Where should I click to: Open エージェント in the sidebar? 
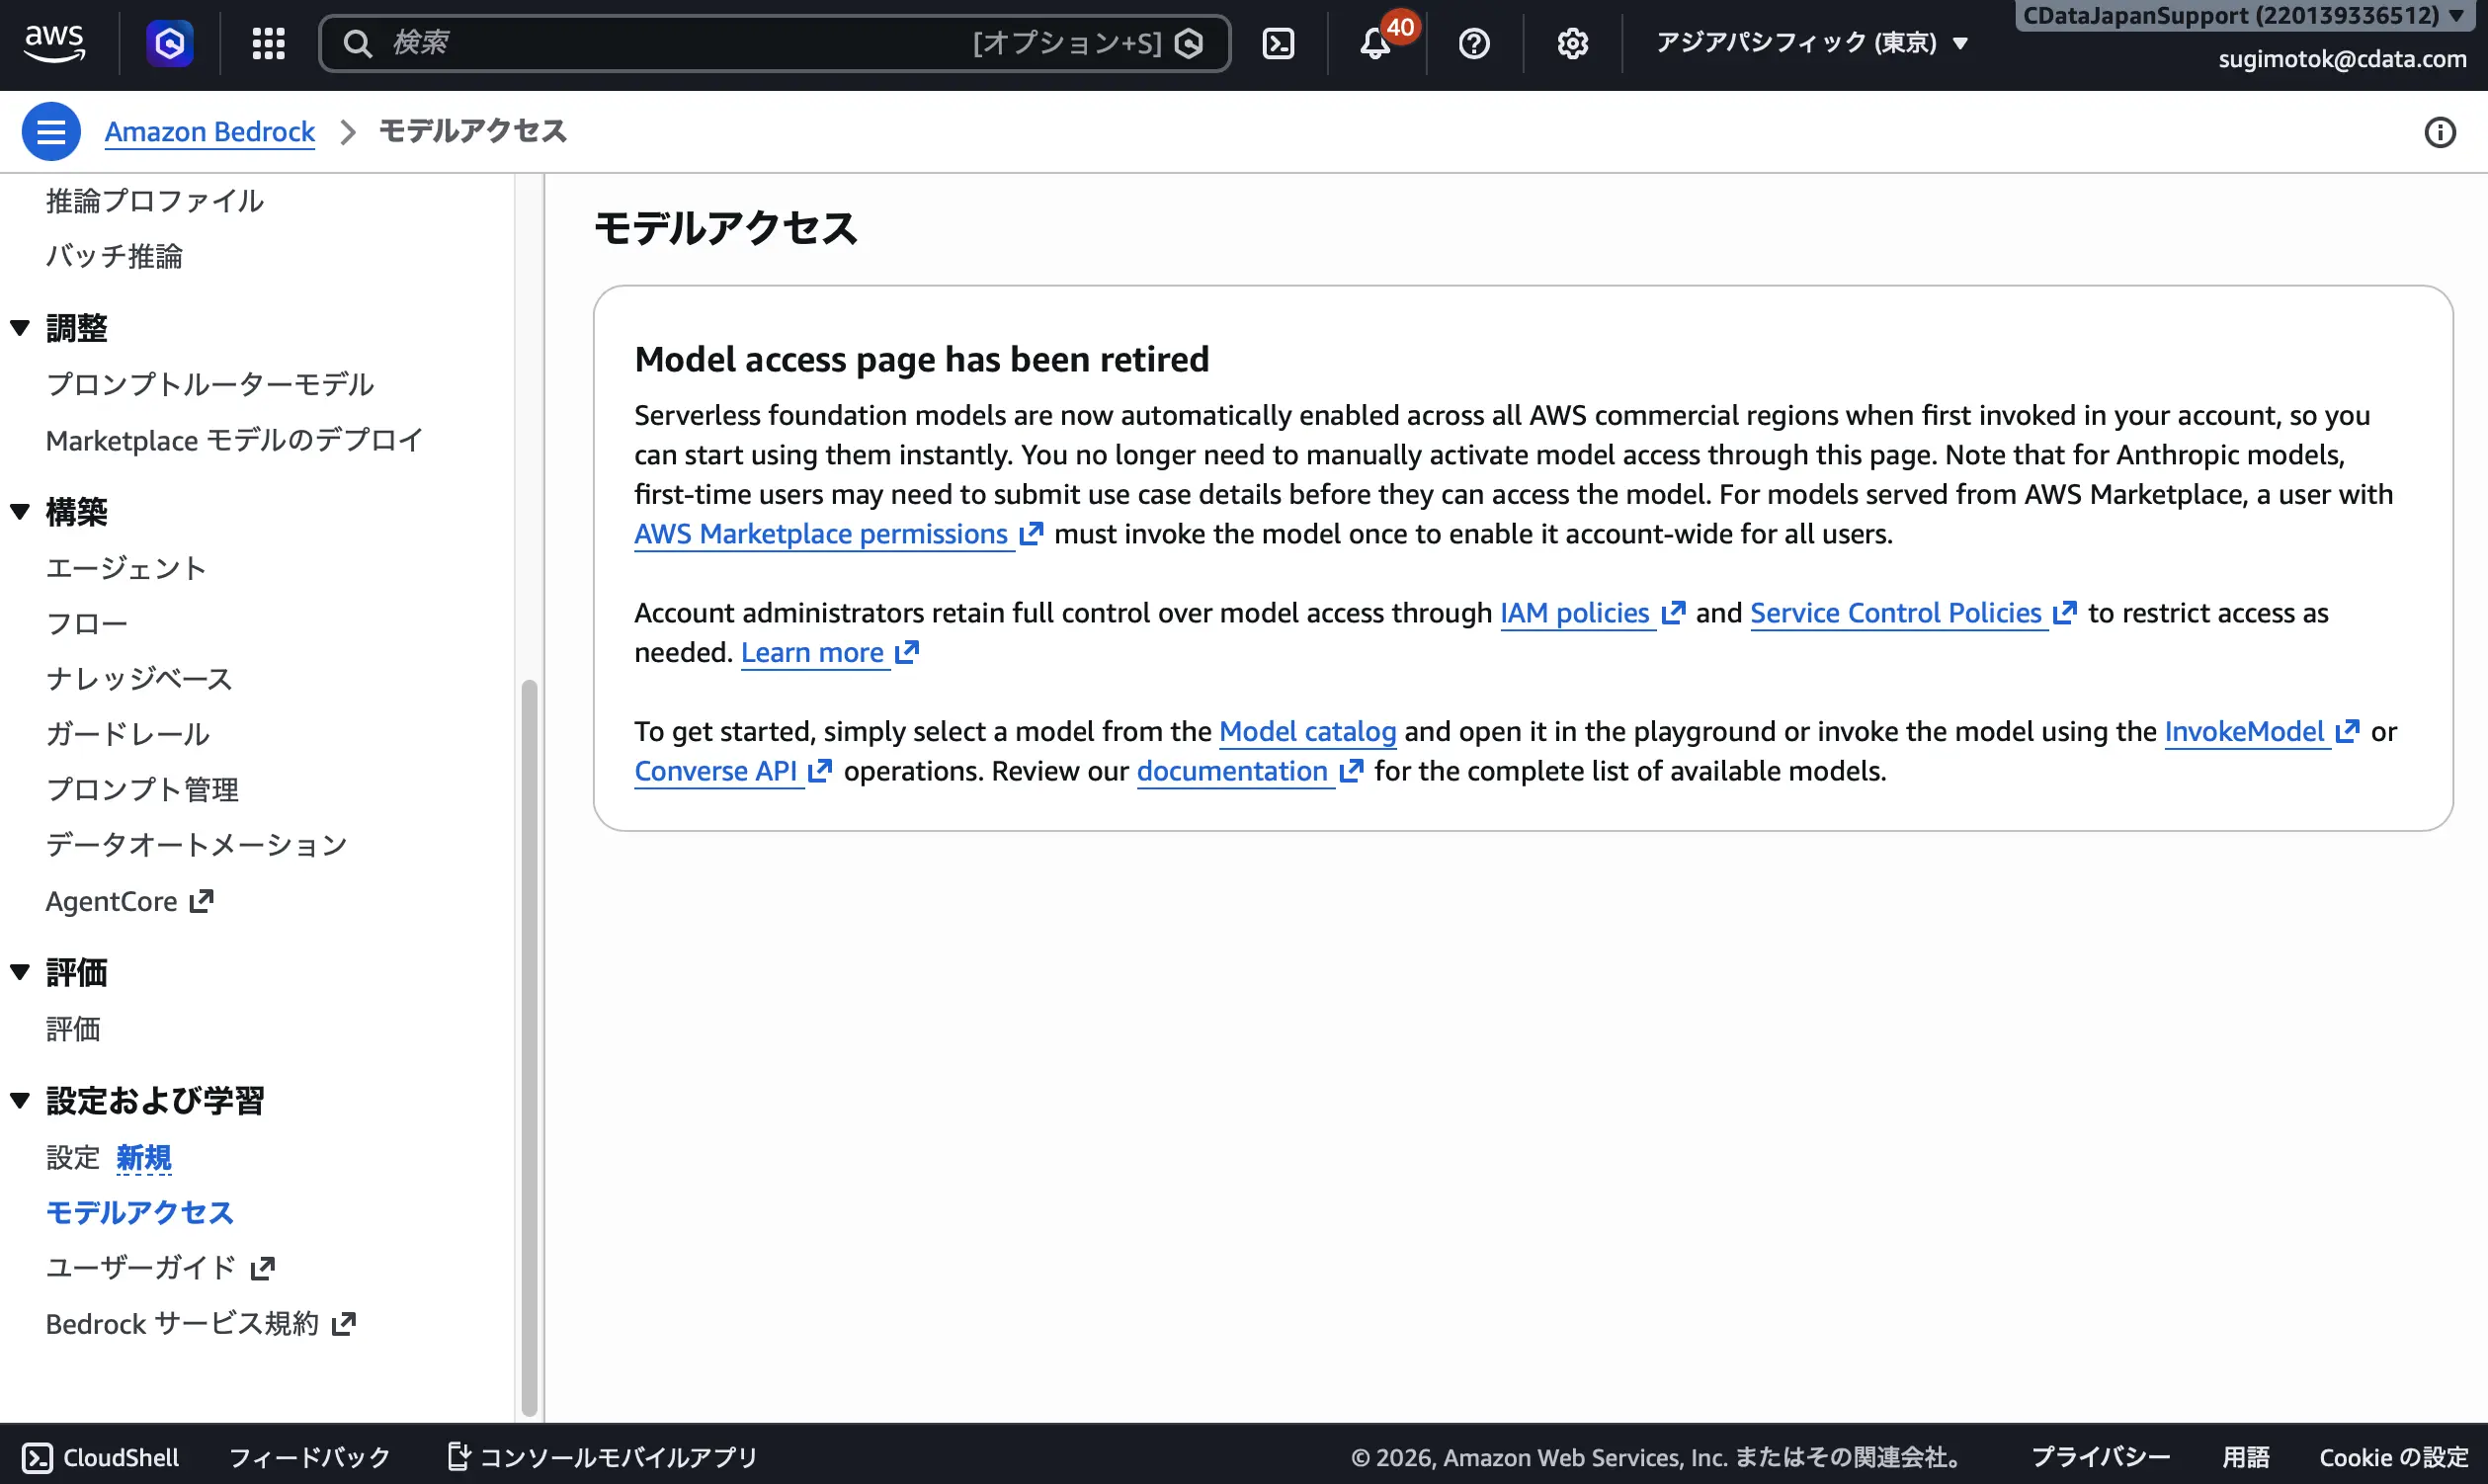(126, 568)
